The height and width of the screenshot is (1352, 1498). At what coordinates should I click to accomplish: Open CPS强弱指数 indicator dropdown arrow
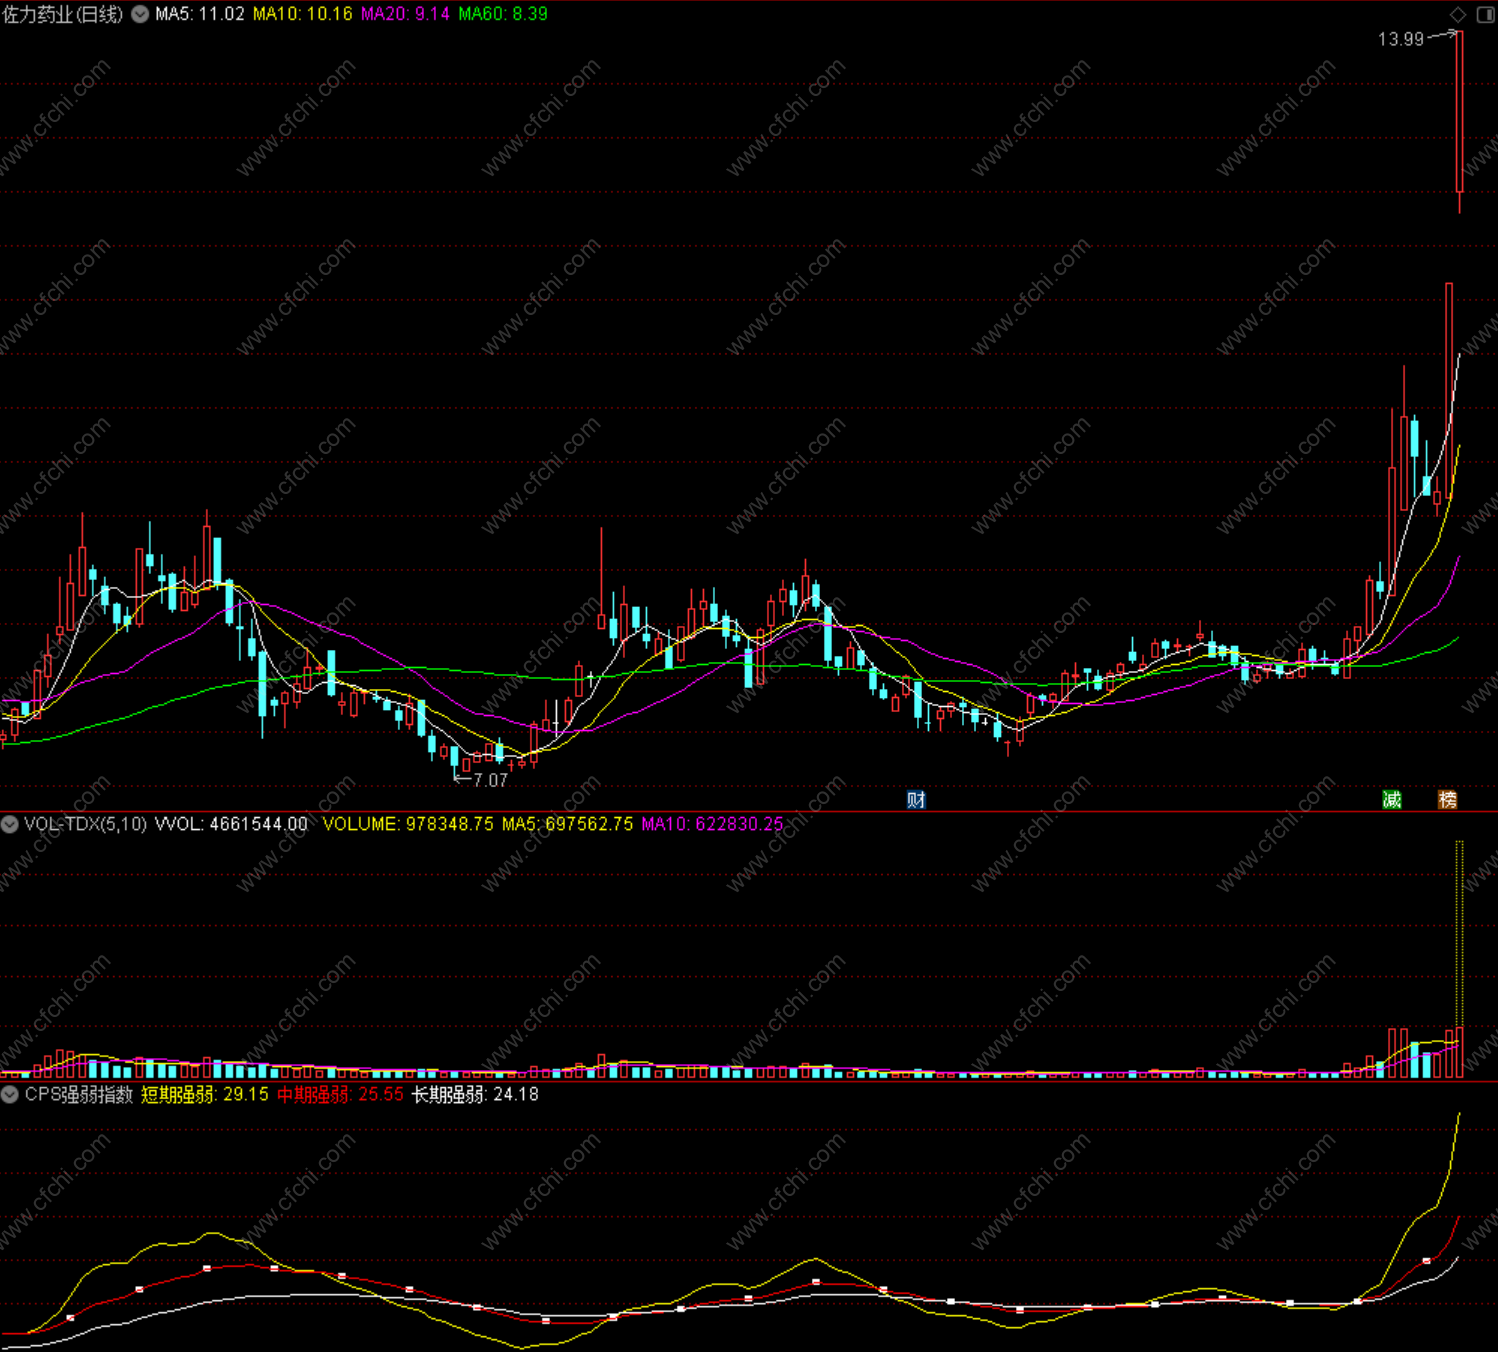(x=10, y=1094)
